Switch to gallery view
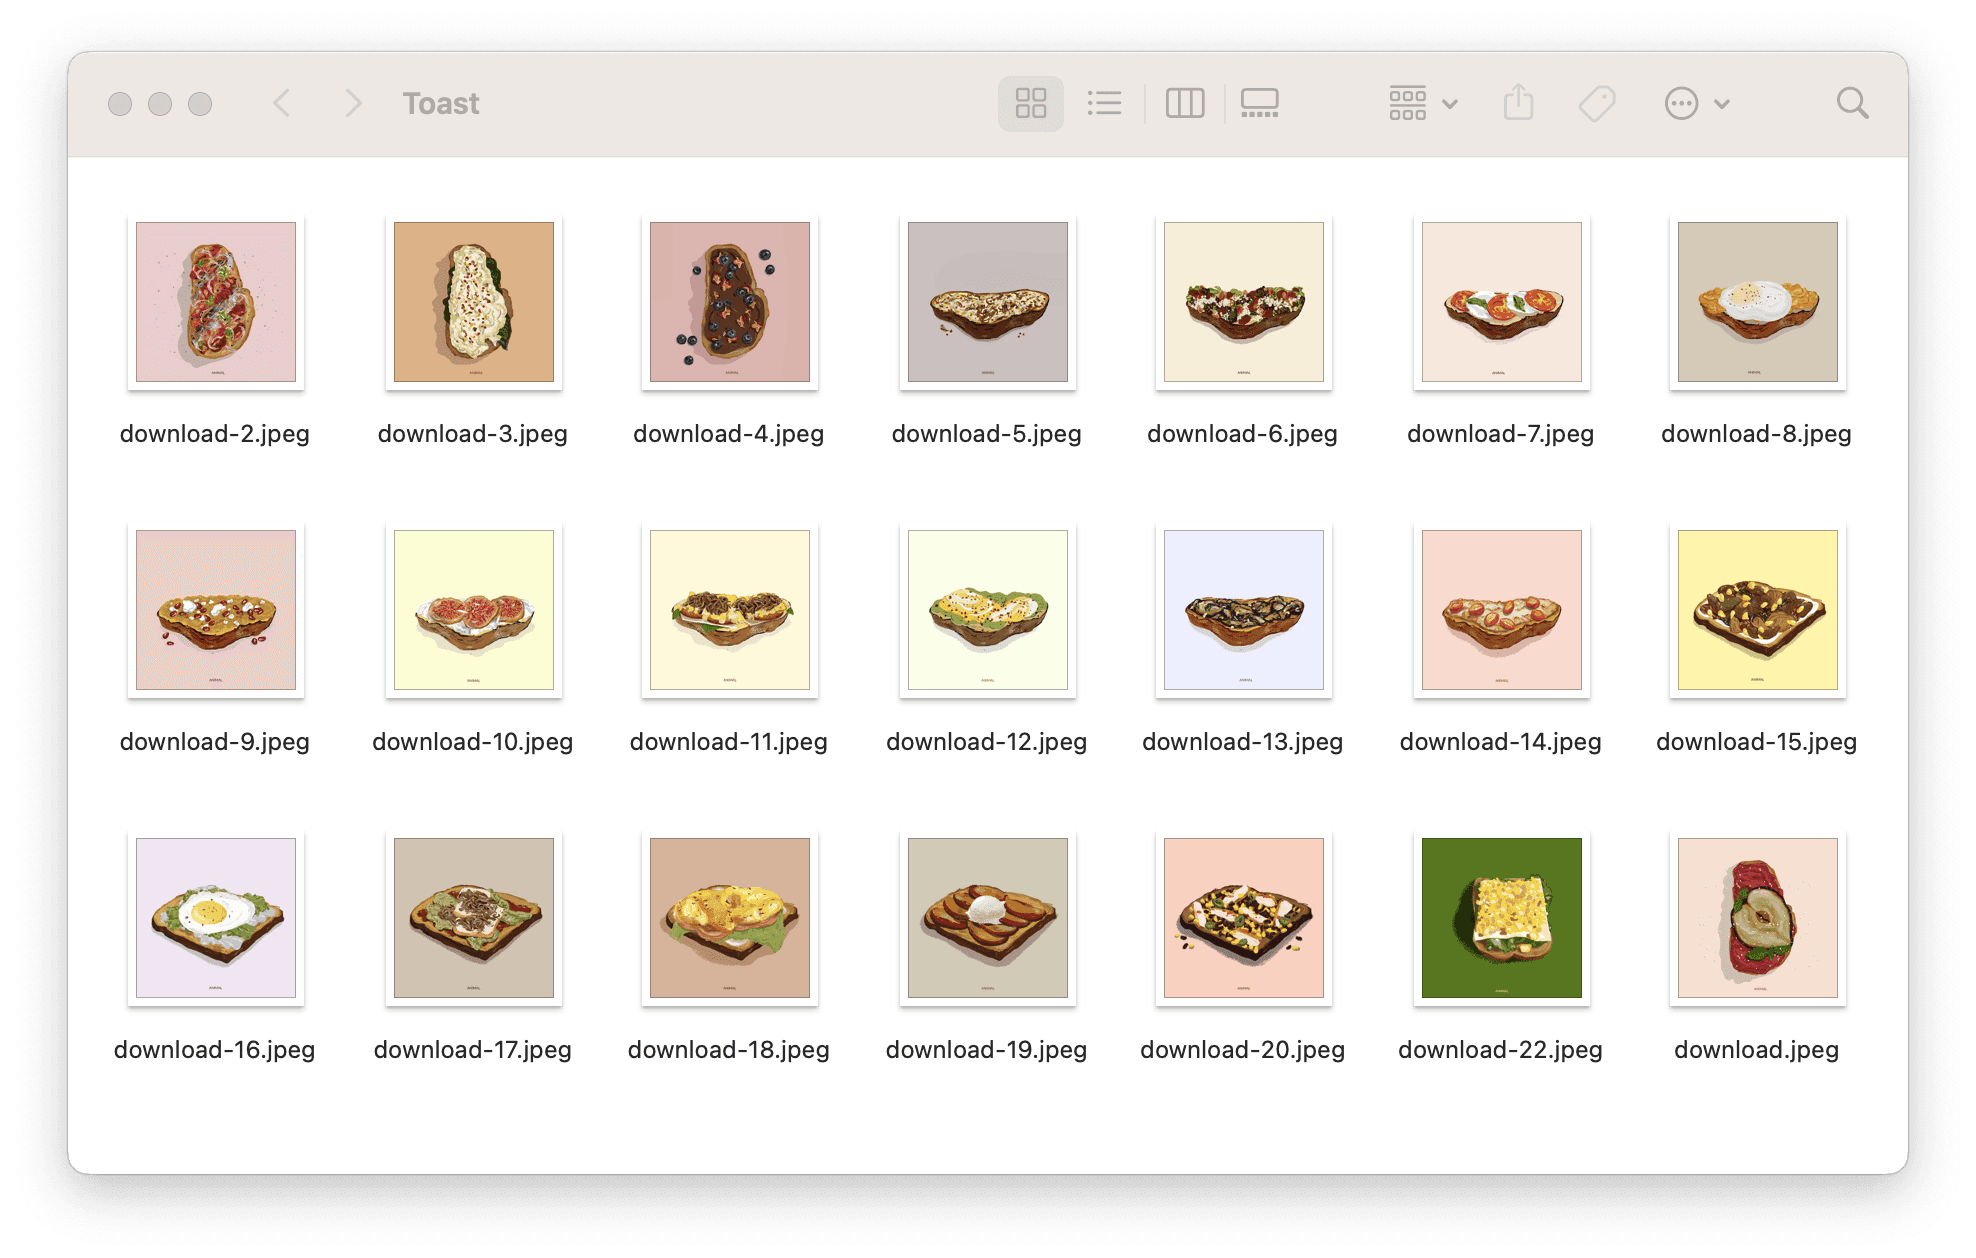Viewport: 1976px width, 1258px height. (x=1259, y=103)
